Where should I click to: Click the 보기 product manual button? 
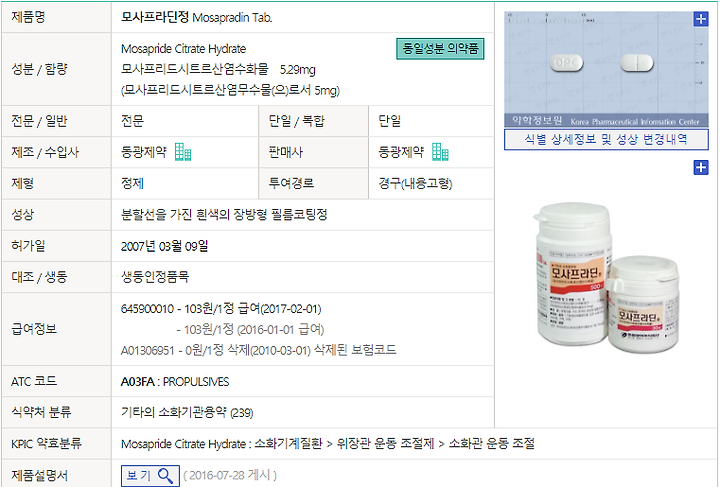[x=150, y=476]
